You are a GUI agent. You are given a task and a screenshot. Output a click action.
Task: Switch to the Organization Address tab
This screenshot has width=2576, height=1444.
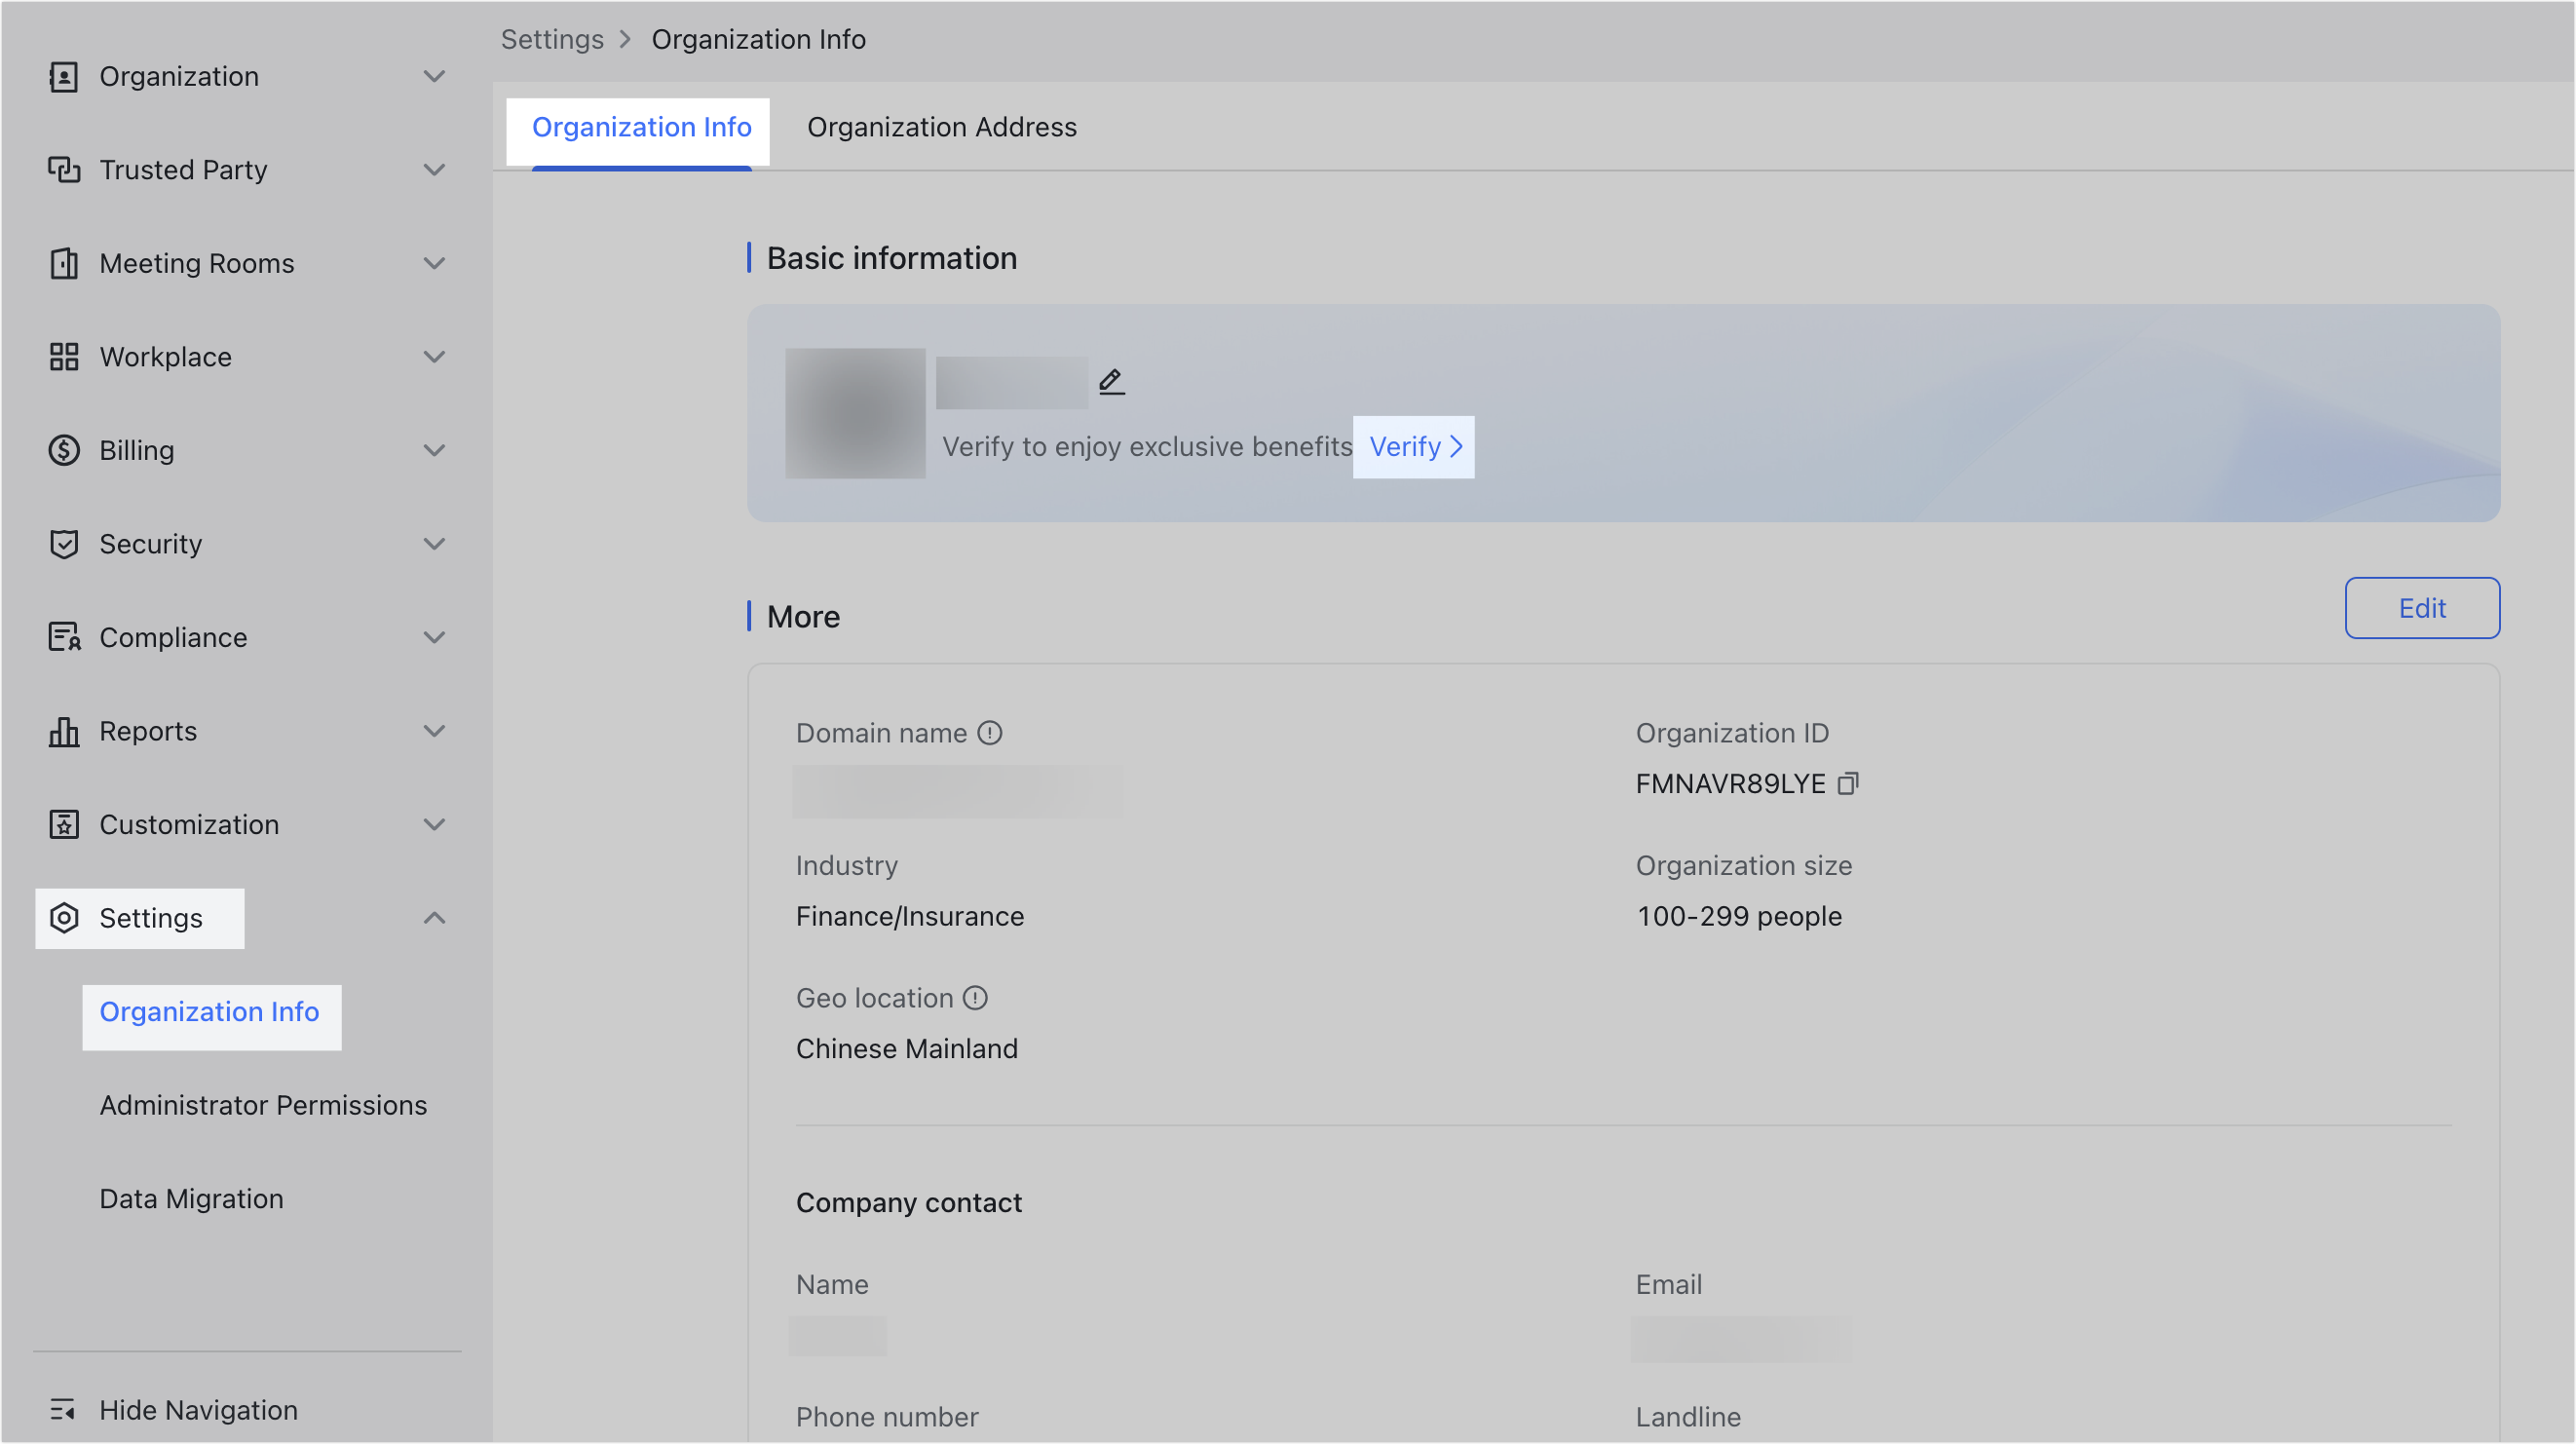[941, 127]
